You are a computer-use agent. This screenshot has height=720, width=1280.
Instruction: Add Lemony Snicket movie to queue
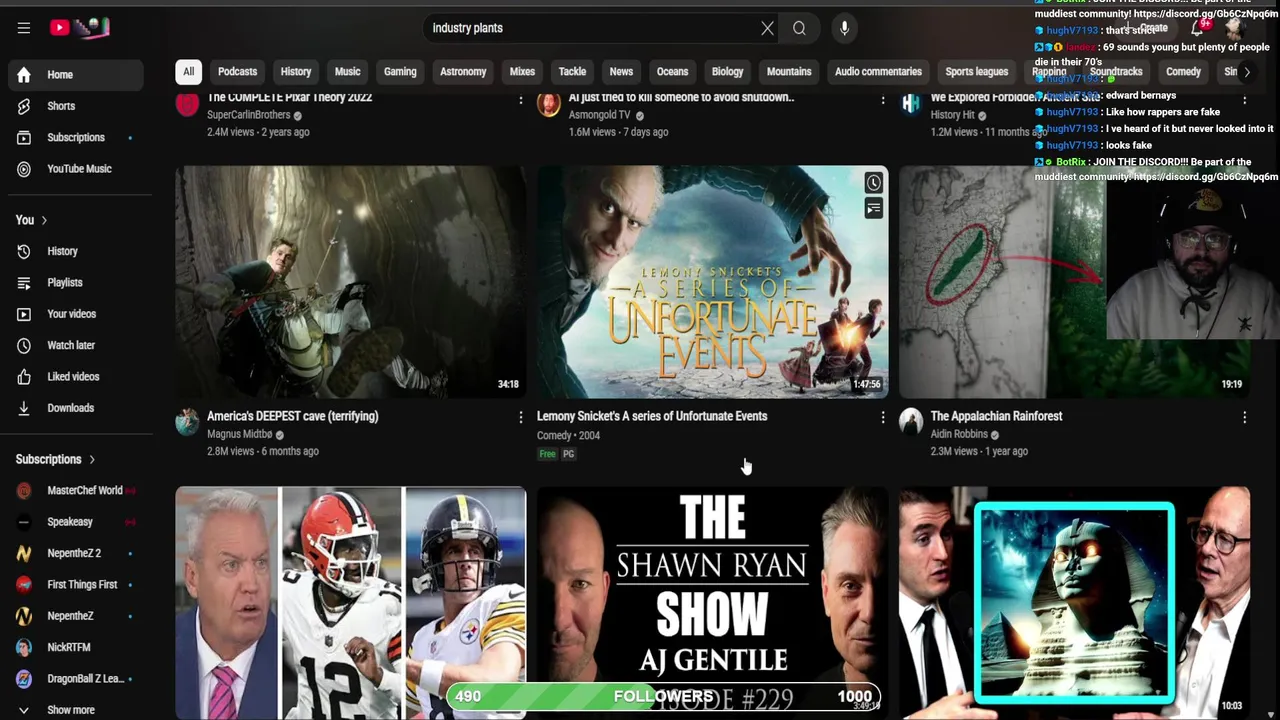coord(873,208)
